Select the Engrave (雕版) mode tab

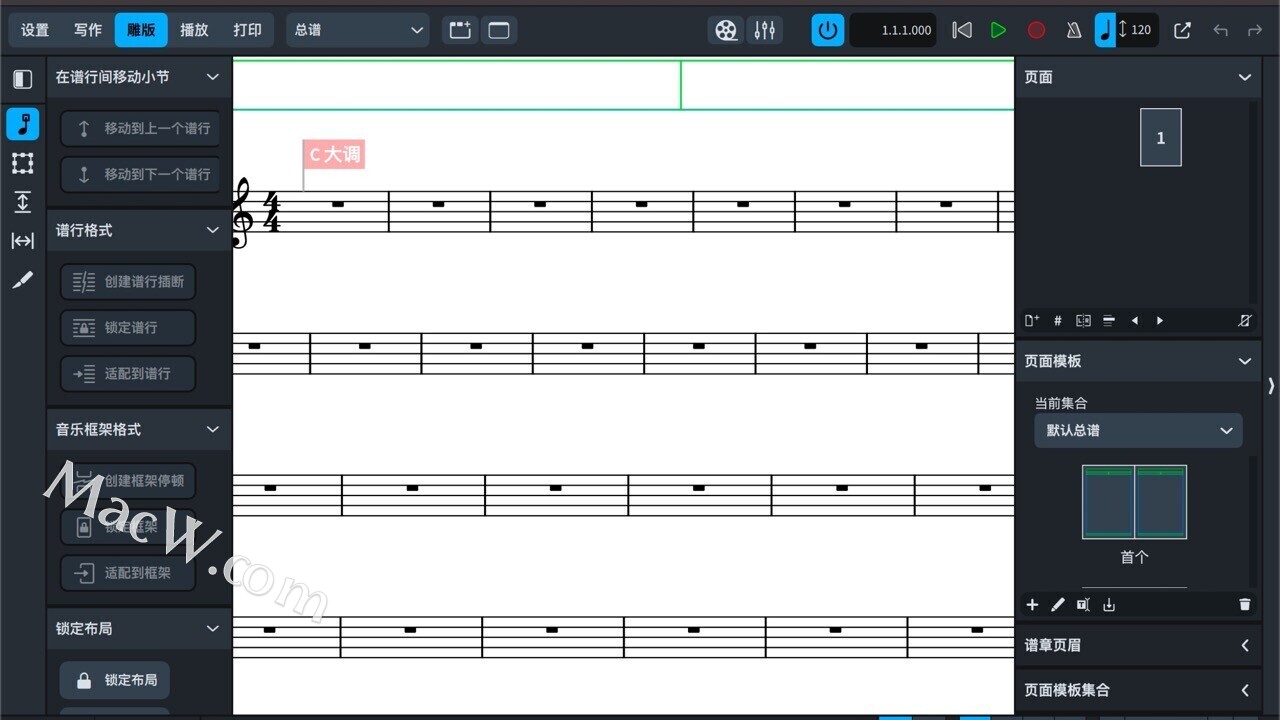(141, 30)
